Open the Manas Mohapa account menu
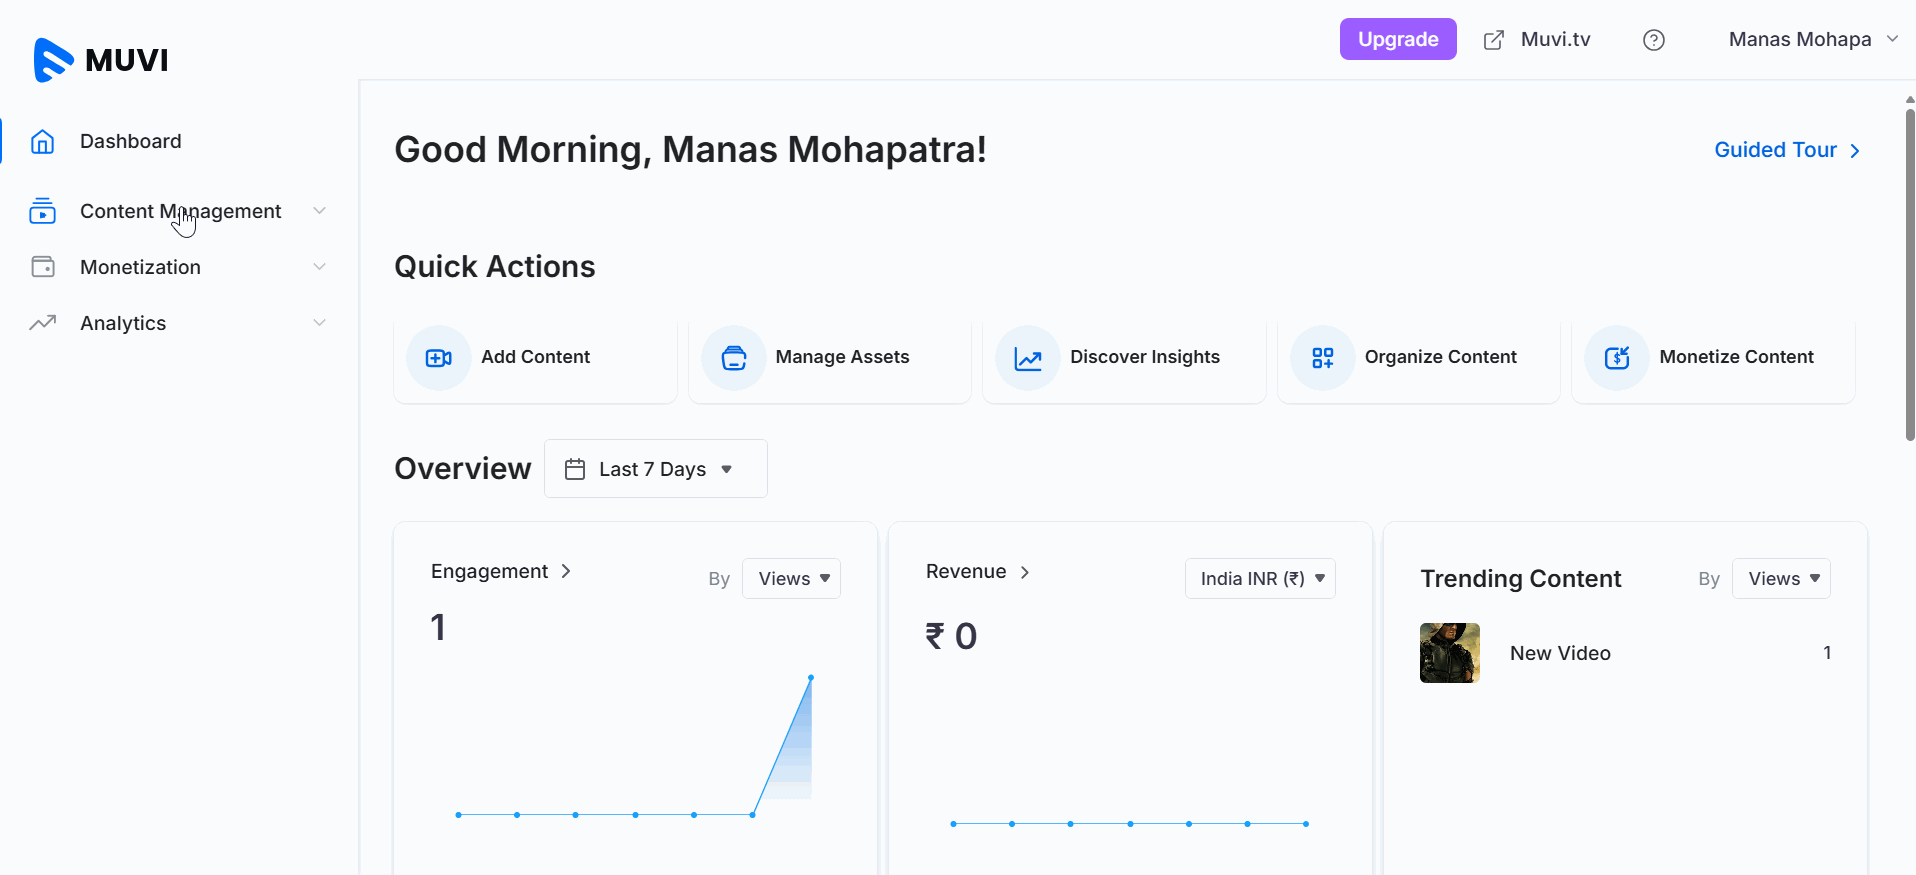Screen dimensions: 1916x875 1812,40
